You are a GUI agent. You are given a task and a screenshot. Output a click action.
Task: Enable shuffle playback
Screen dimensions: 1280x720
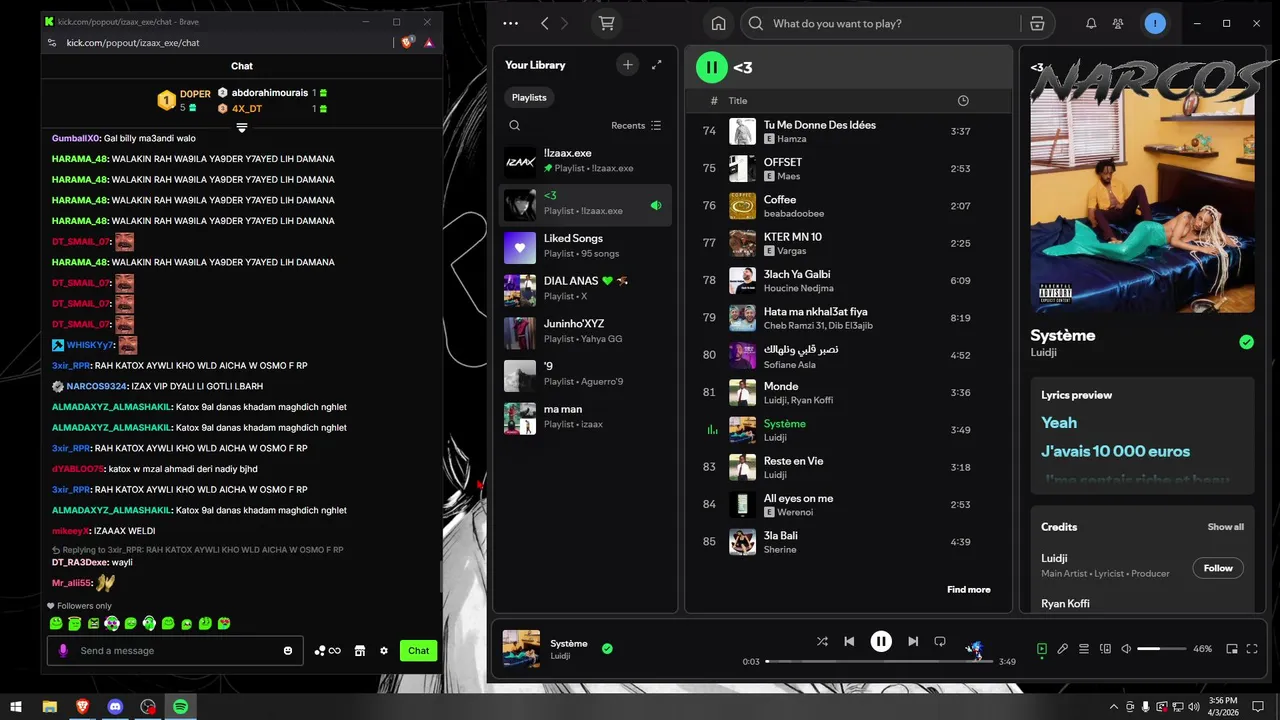(x=822, y=642)
